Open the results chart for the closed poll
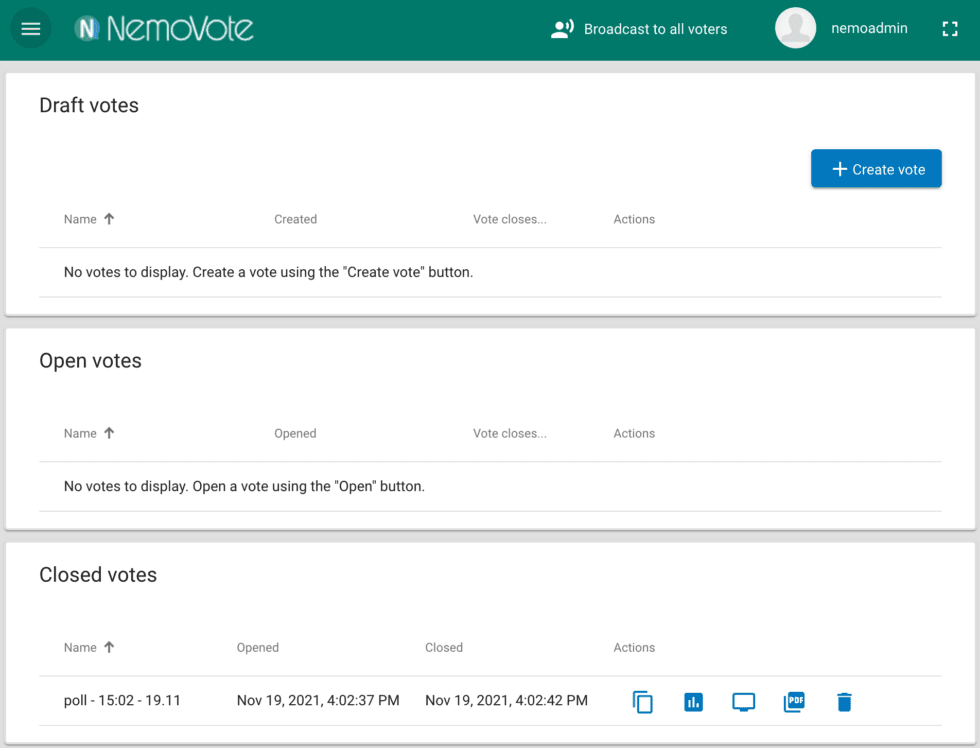The width and height of the screenshot is (980, 748). (693, 702)
